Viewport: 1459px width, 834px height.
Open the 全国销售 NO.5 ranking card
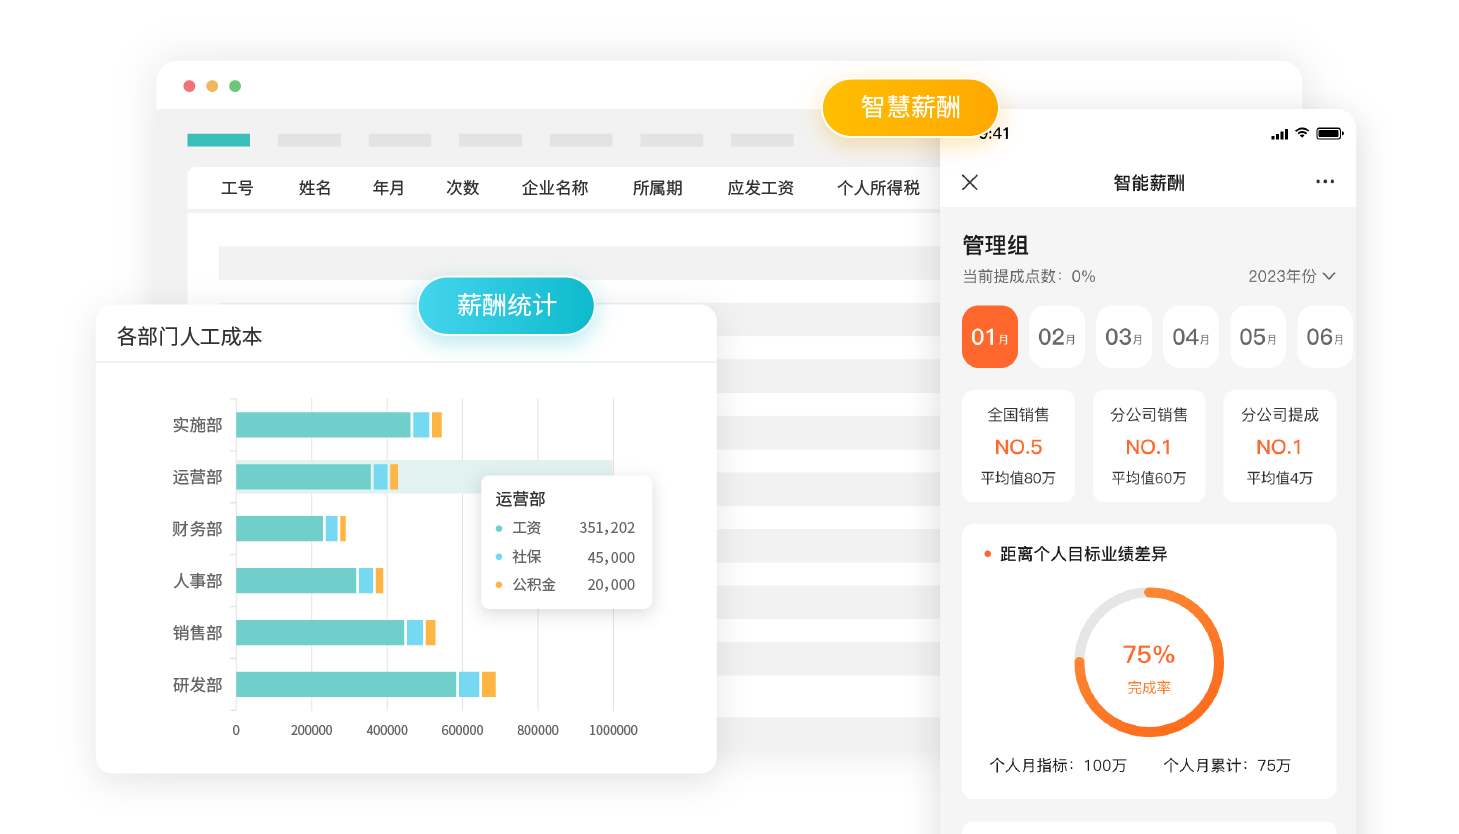(1018, 446)
